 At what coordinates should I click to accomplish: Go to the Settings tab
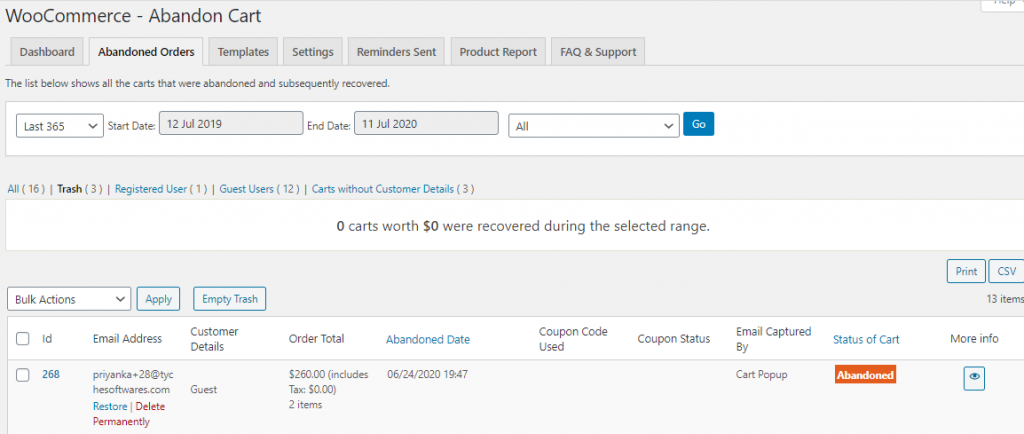[313, 52]
